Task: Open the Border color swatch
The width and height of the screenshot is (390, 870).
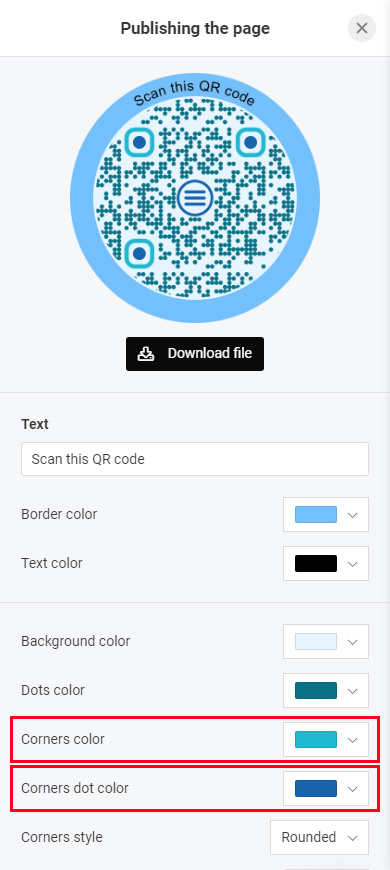Action: (316, 514)
